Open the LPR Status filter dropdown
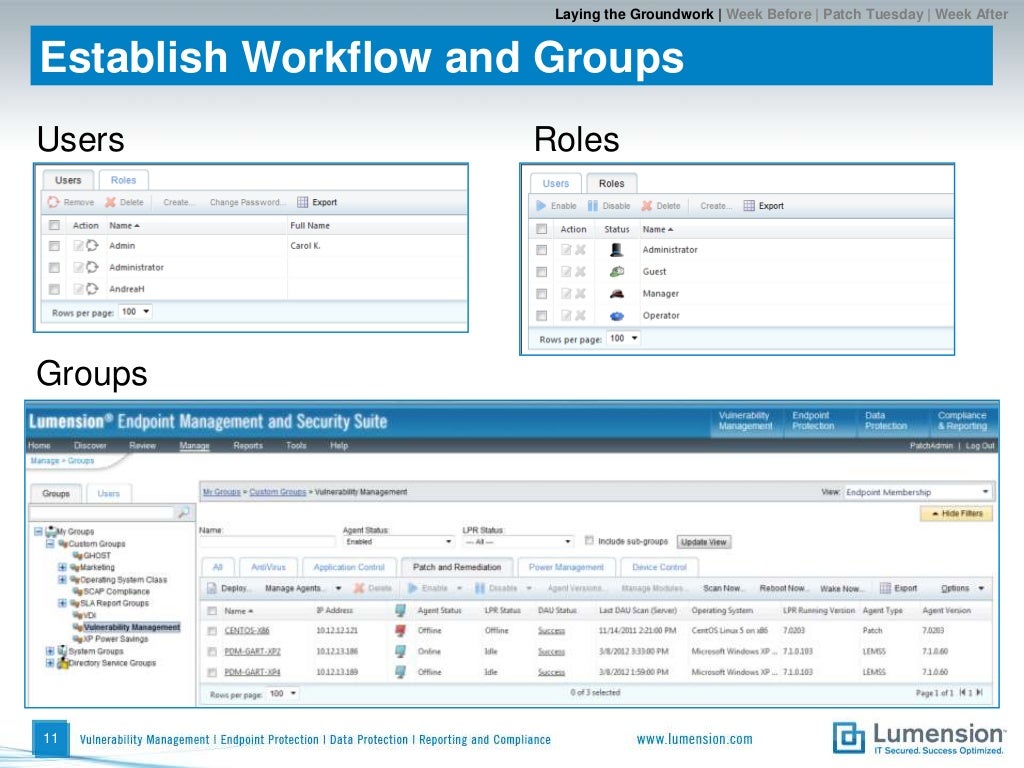 (518, 542)
